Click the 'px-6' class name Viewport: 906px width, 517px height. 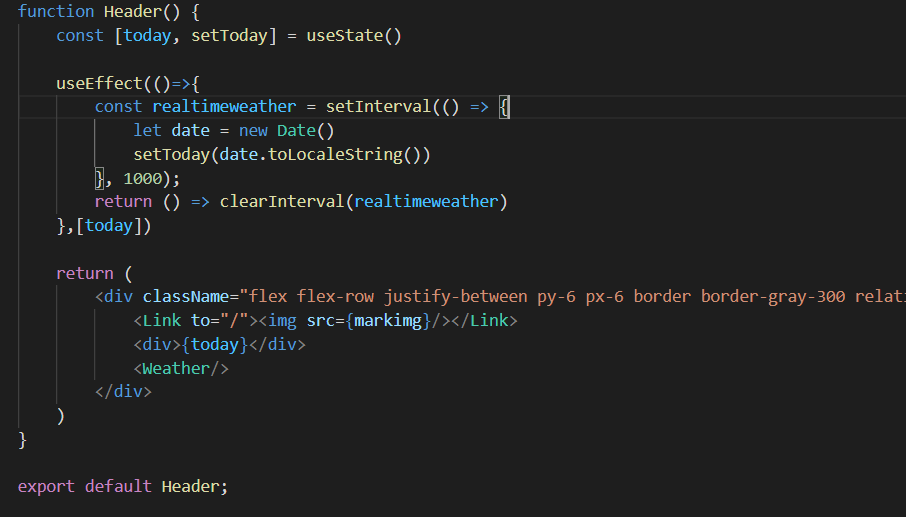point(605,296)
